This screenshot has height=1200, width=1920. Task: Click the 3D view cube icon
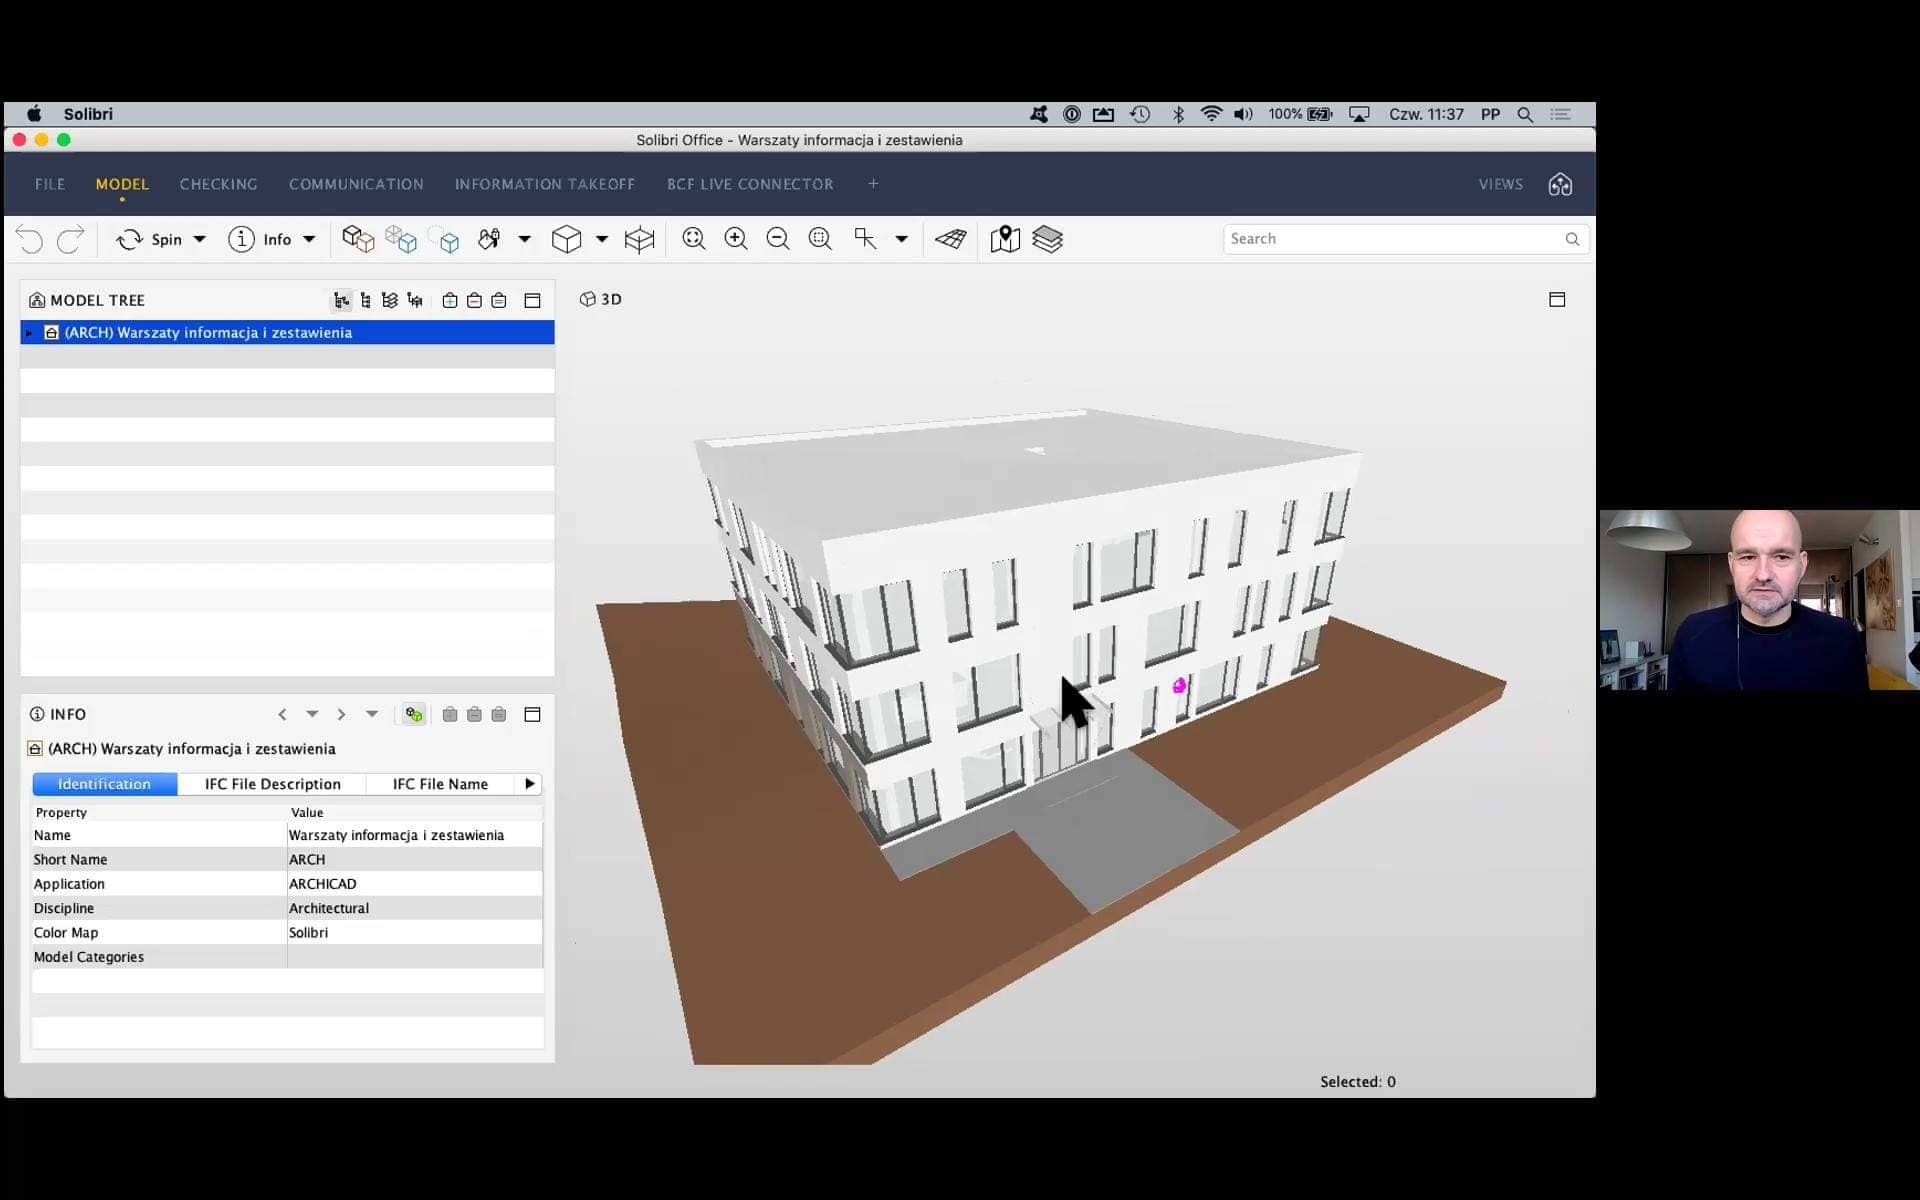[566, 239]
